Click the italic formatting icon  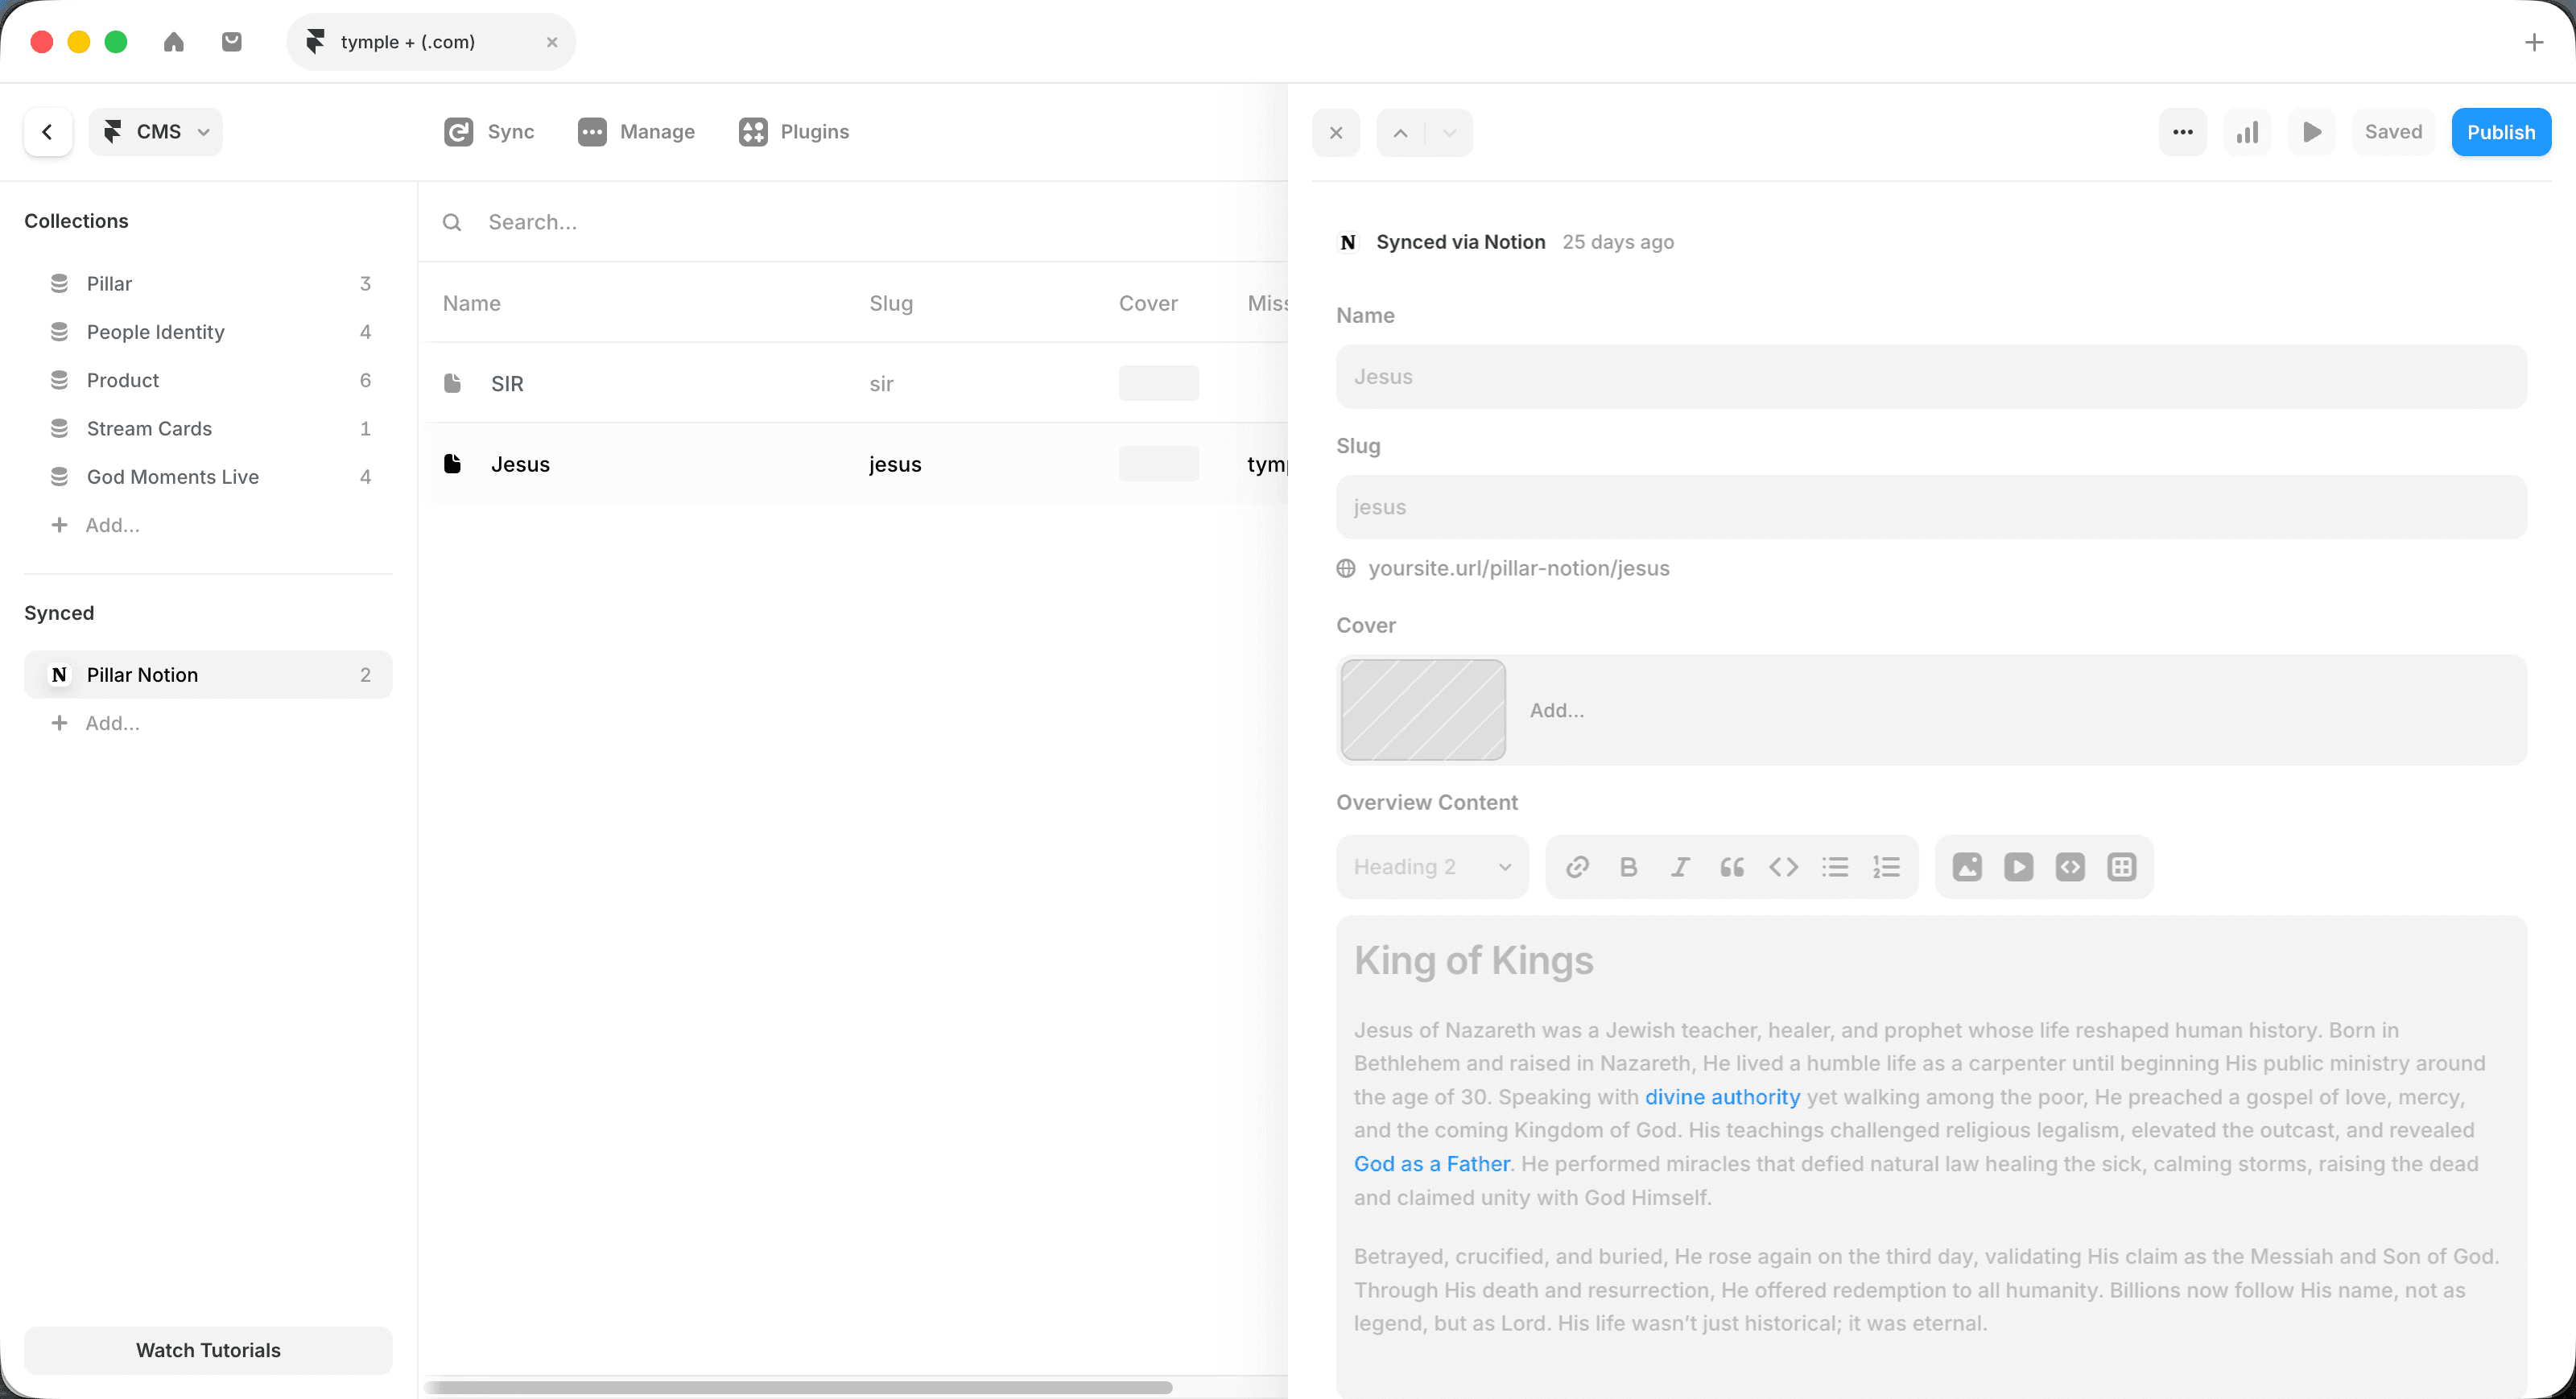click(1680, 867)
